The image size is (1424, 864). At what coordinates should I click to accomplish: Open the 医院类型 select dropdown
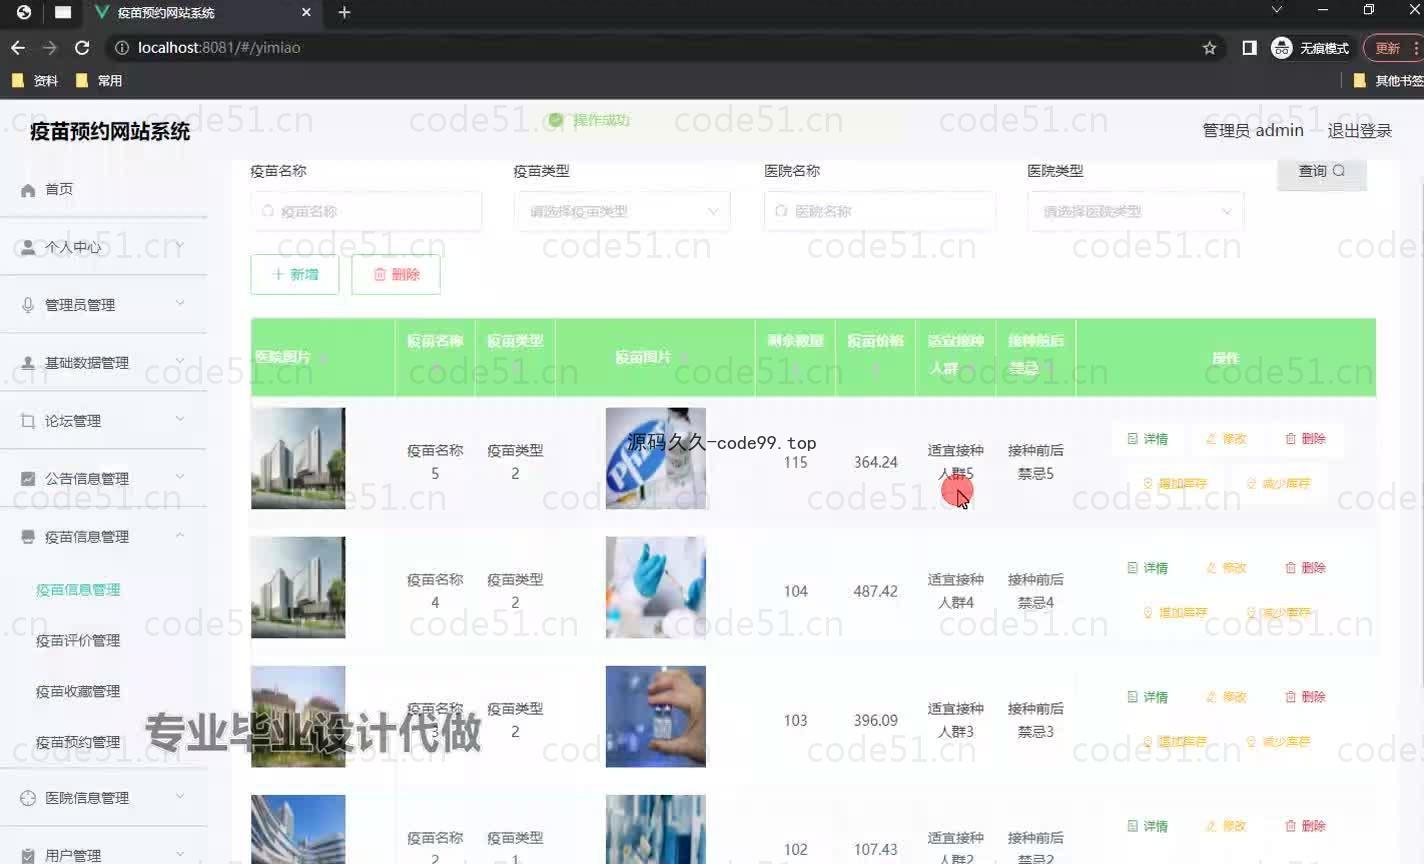coord(1136,211)
